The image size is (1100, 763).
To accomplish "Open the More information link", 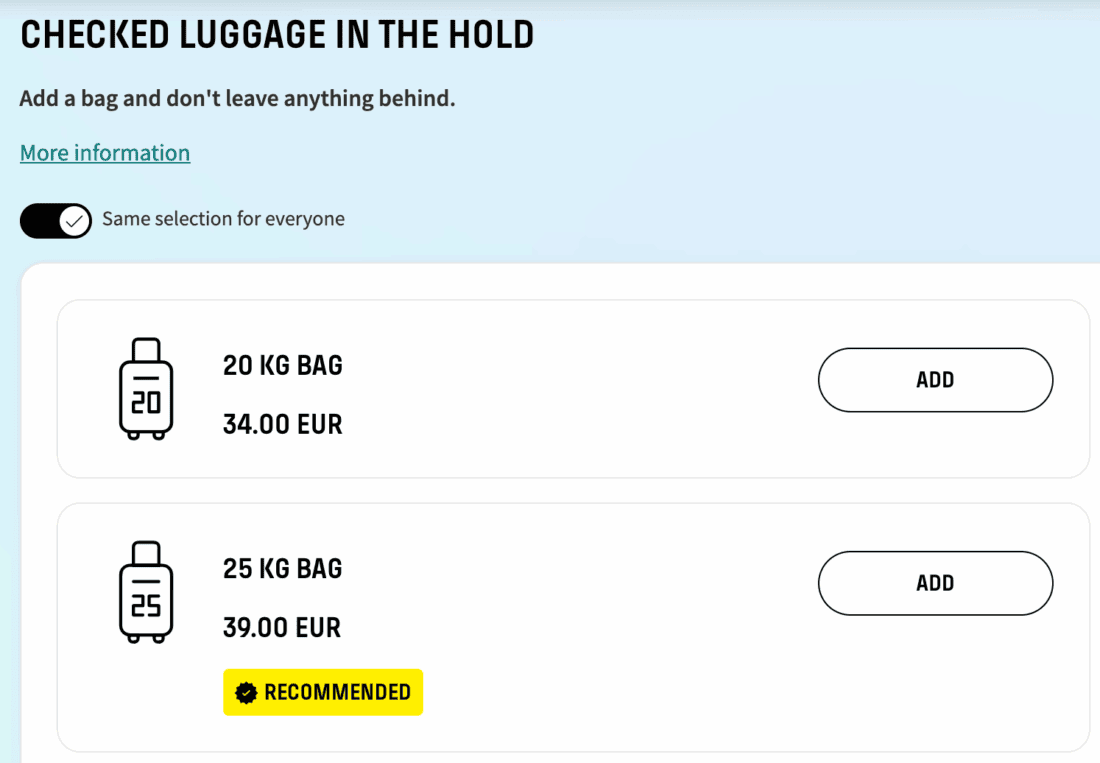I will 105,153.
